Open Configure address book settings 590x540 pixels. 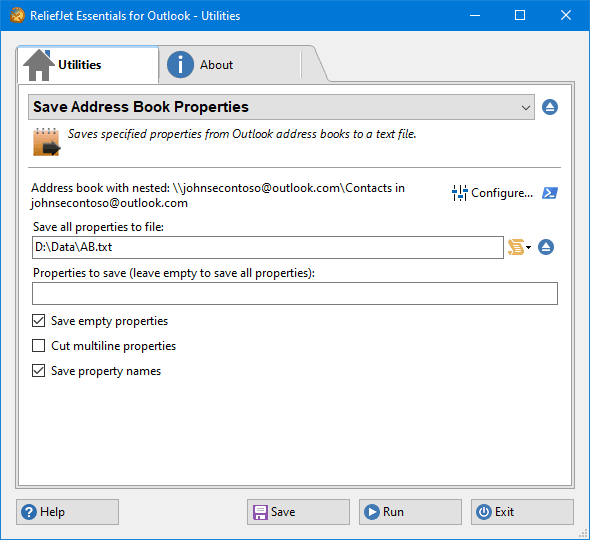tap(493, 193)
